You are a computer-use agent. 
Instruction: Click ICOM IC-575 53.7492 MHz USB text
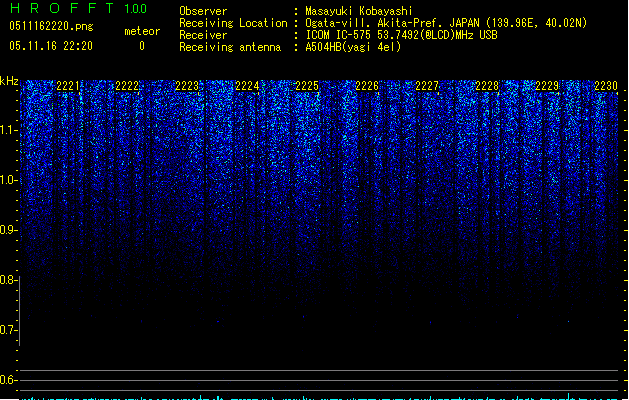pyautogui.click(x=401, y=35)
